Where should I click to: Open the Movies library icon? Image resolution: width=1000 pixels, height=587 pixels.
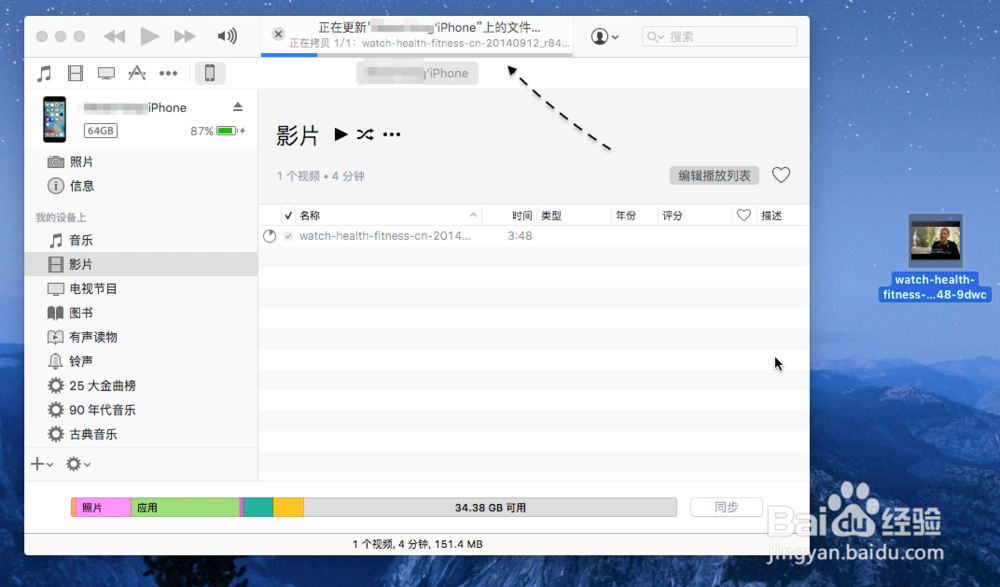pyautogui.click(x=75, y=73)
